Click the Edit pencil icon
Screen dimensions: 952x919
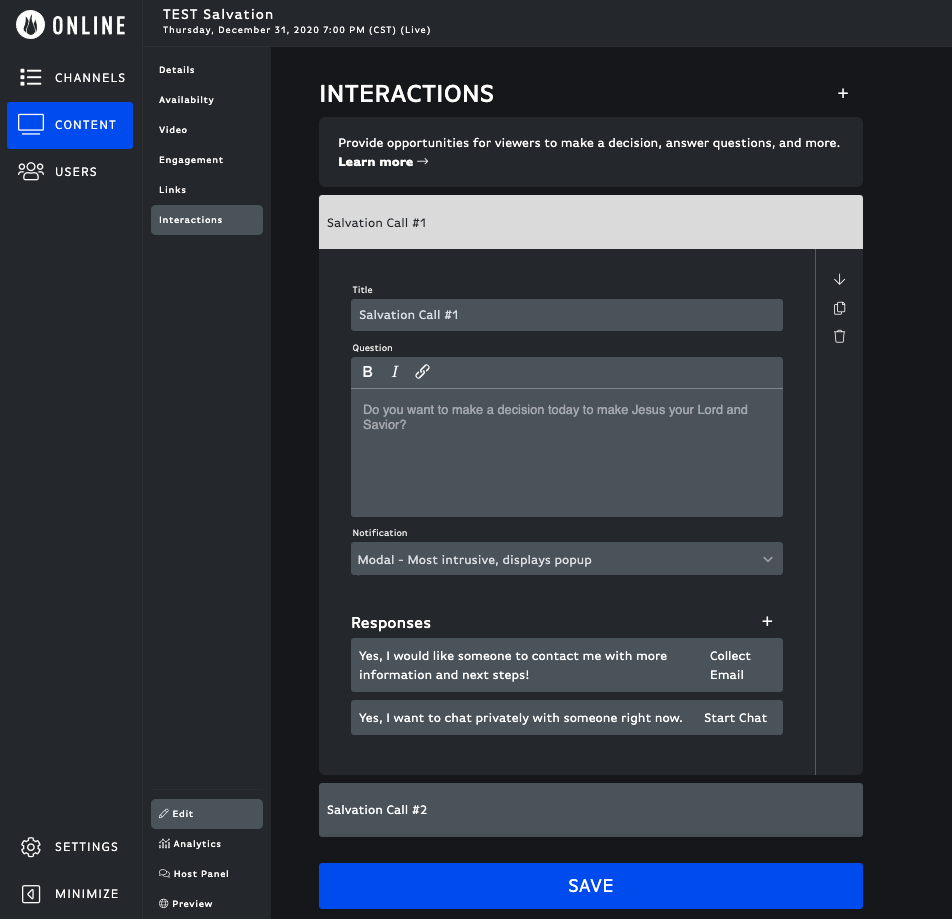point(163,813)
